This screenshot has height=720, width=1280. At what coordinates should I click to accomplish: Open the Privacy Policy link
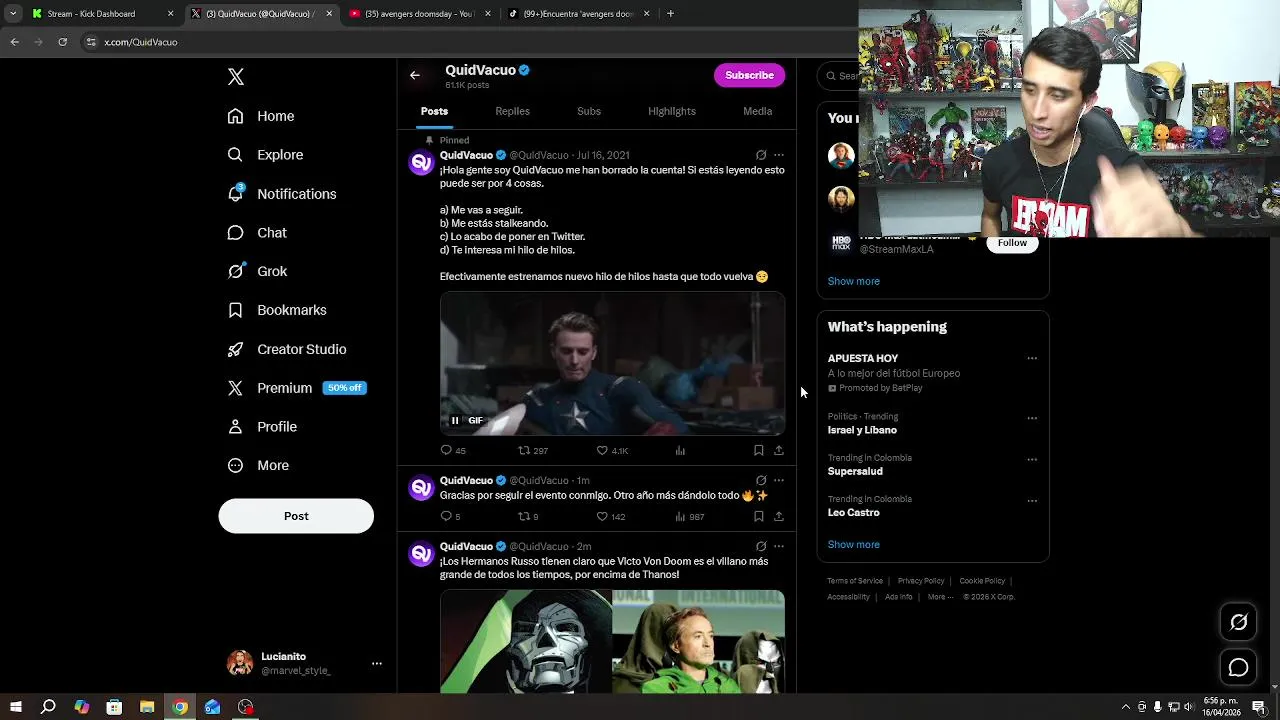pyautogui.click(x=921, y=581)
